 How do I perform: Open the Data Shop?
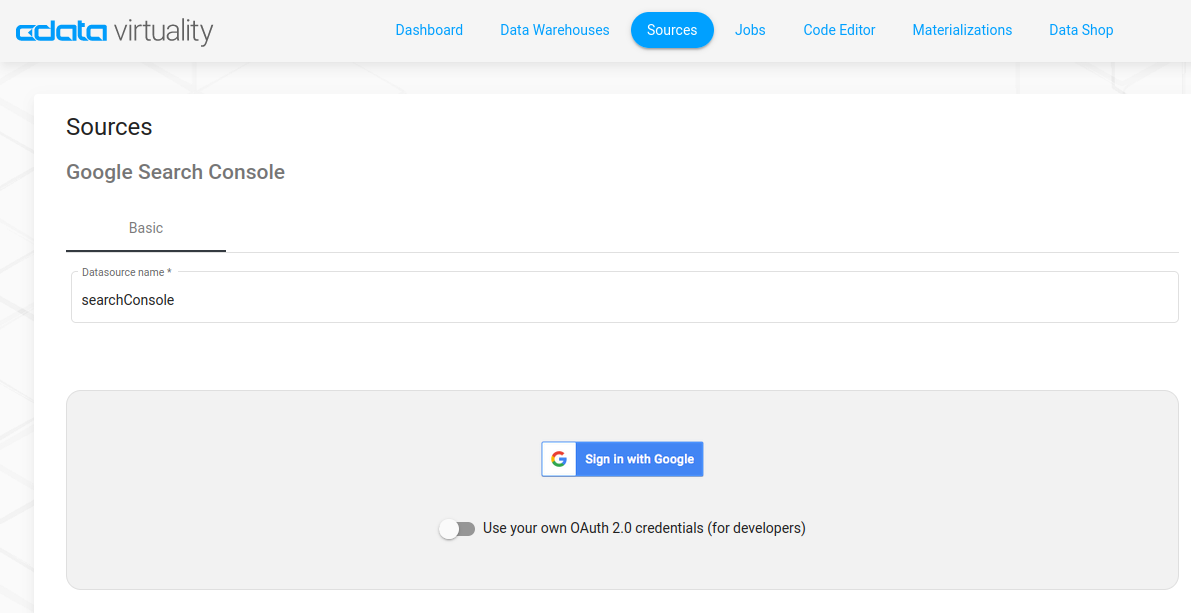1080,30
